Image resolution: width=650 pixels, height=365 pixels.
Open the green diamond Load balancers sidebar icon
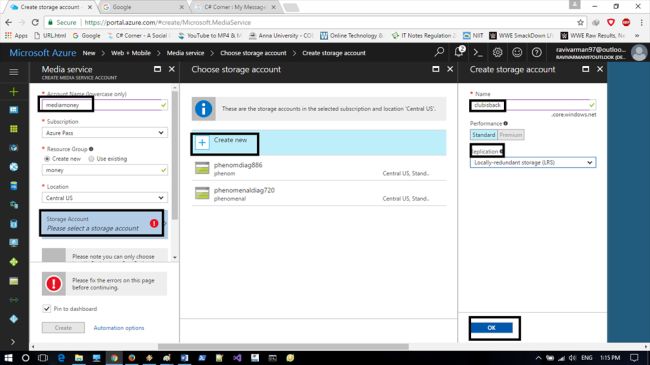[14, 262]
